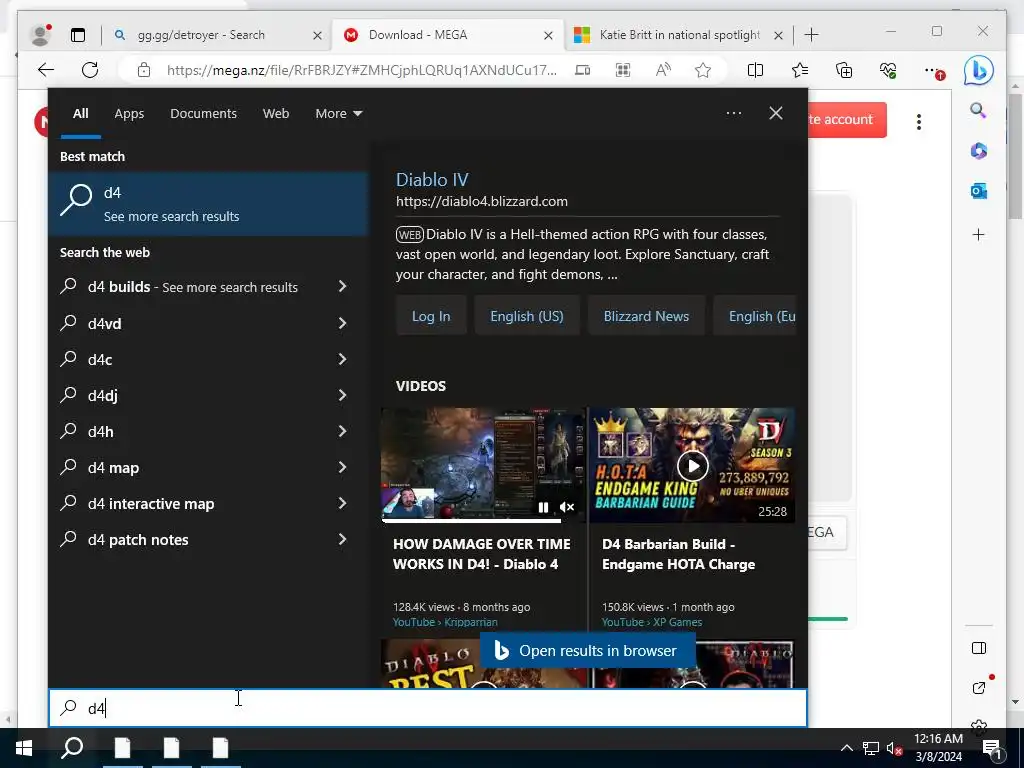The image size is (1024, 768).
Task: Open the MEGA page vertical dots menu
Action: click(919, 122)
